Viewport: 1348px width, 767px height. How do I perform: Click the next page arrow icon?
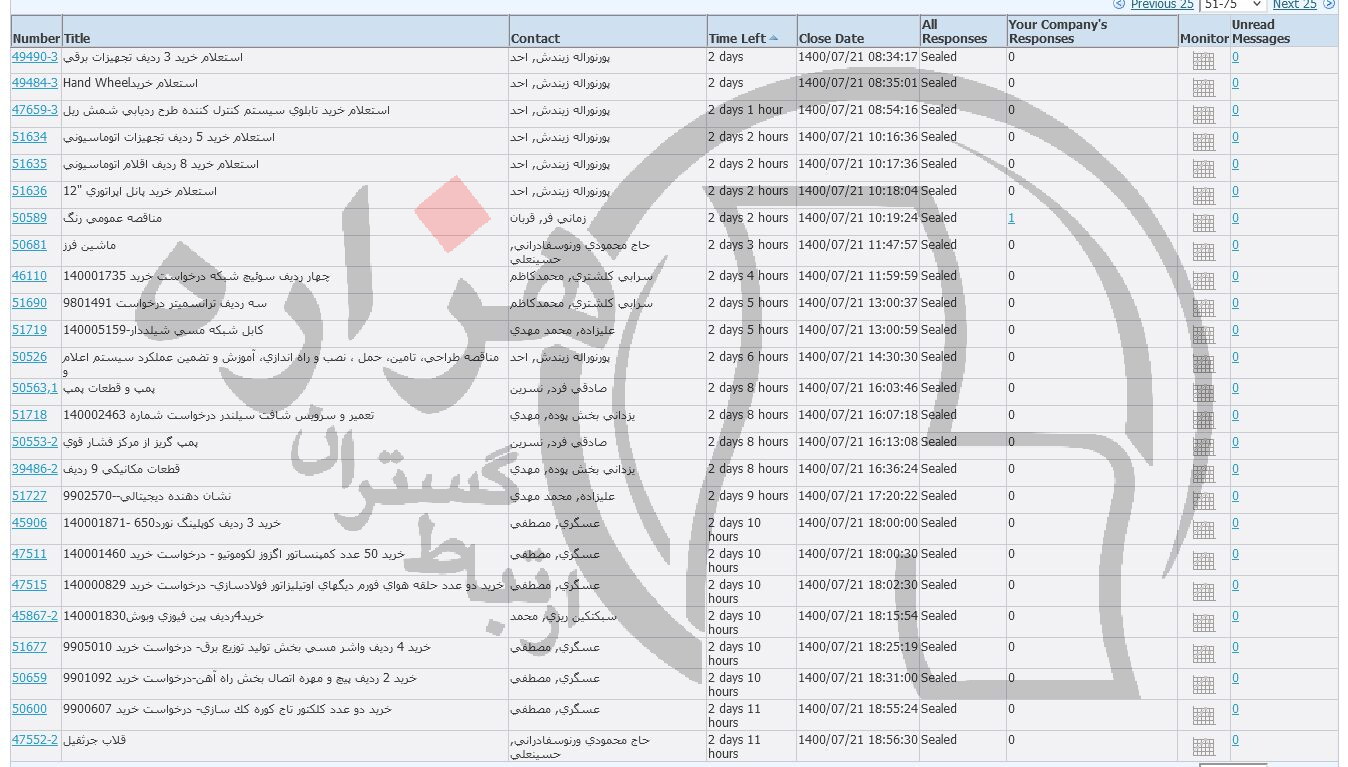(1329, 5)
